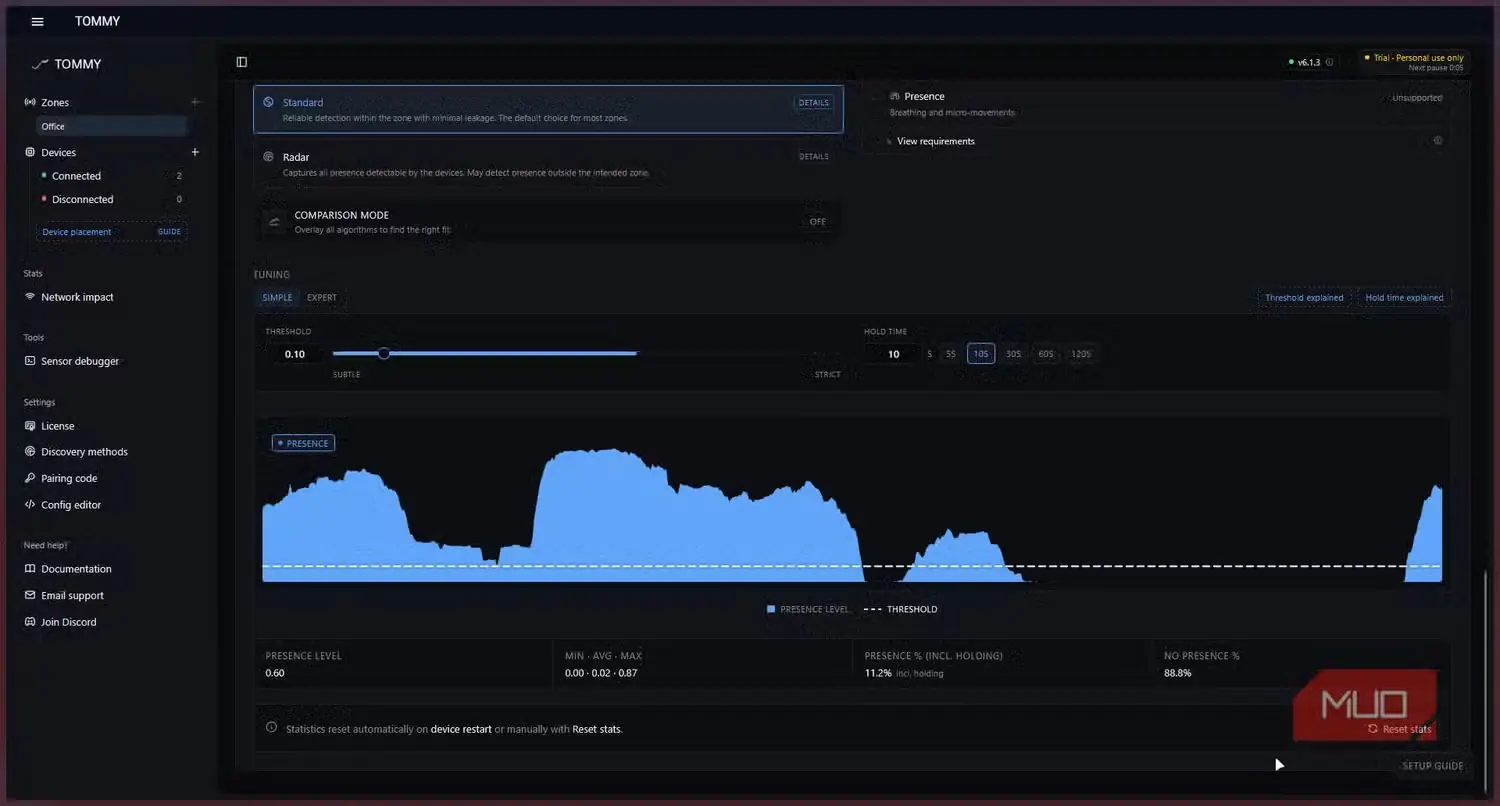Open the hamburger menu beside TOMMY
1500x806 pixels.
pyautogui.click(x=38, y=21)
